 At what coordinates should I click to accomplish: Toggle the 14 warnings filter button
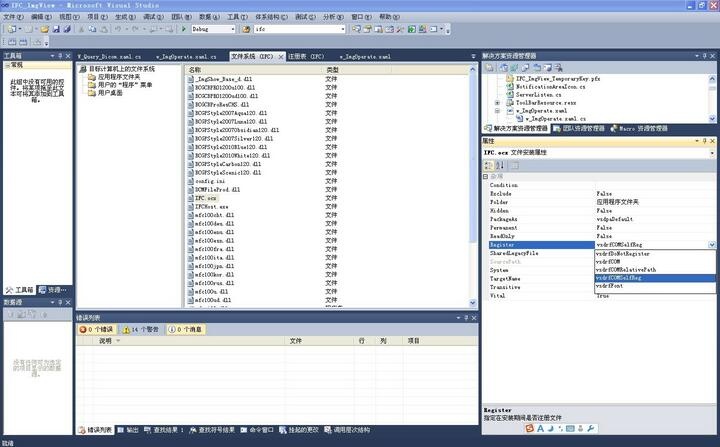(141, 329)
